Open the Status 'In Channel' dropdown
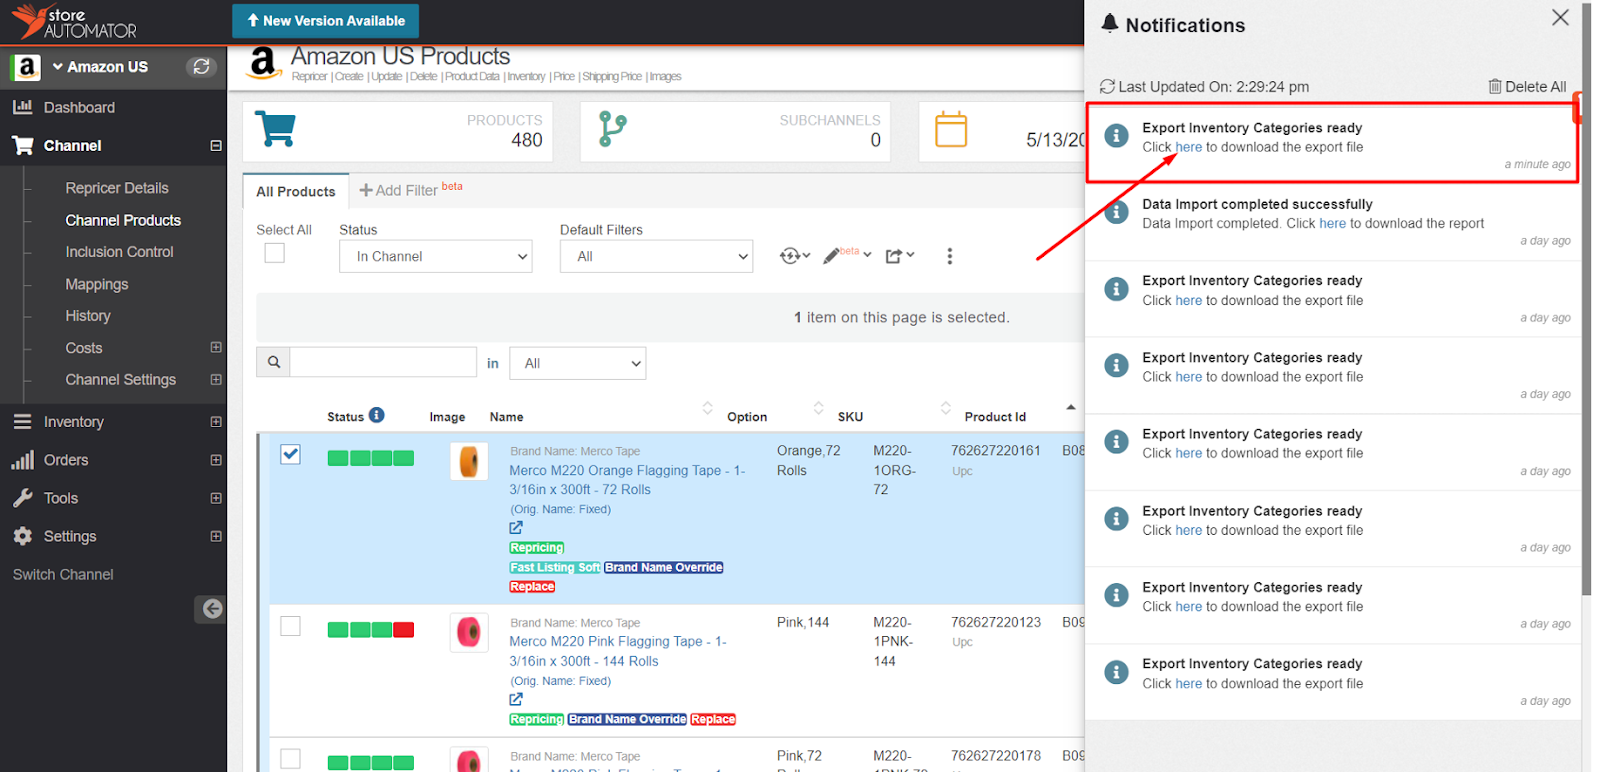The image size is (1600, 772). [x=436, y=256]
